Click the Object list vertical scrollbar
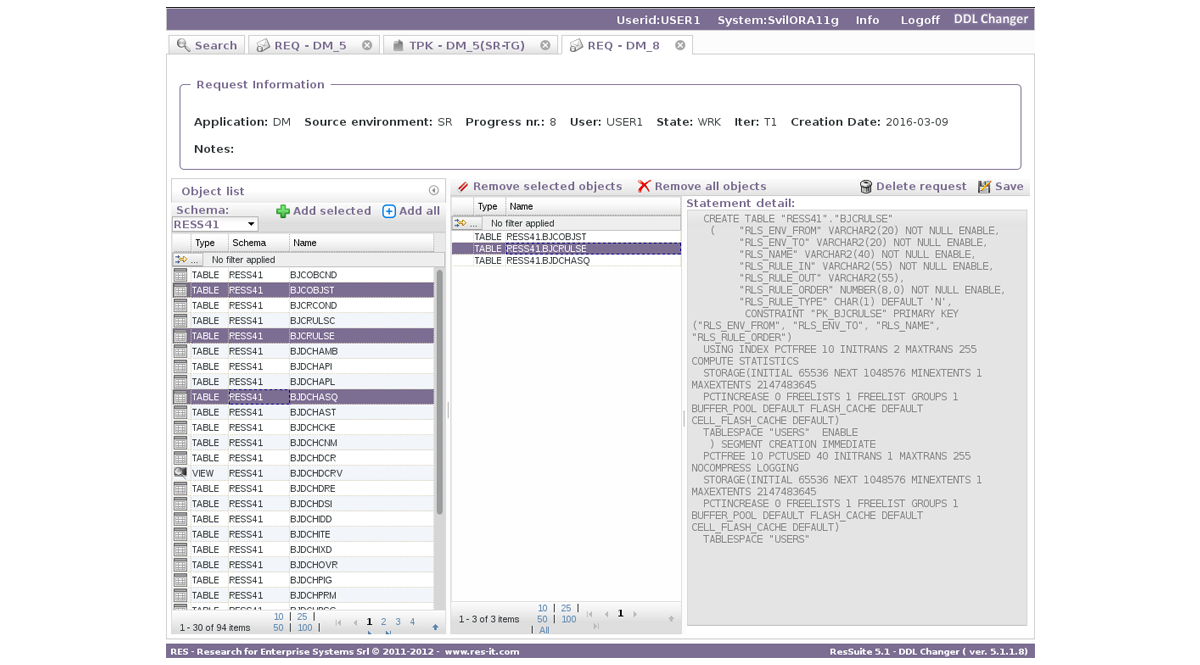The image size is (1200, 665). coord(439,392)
